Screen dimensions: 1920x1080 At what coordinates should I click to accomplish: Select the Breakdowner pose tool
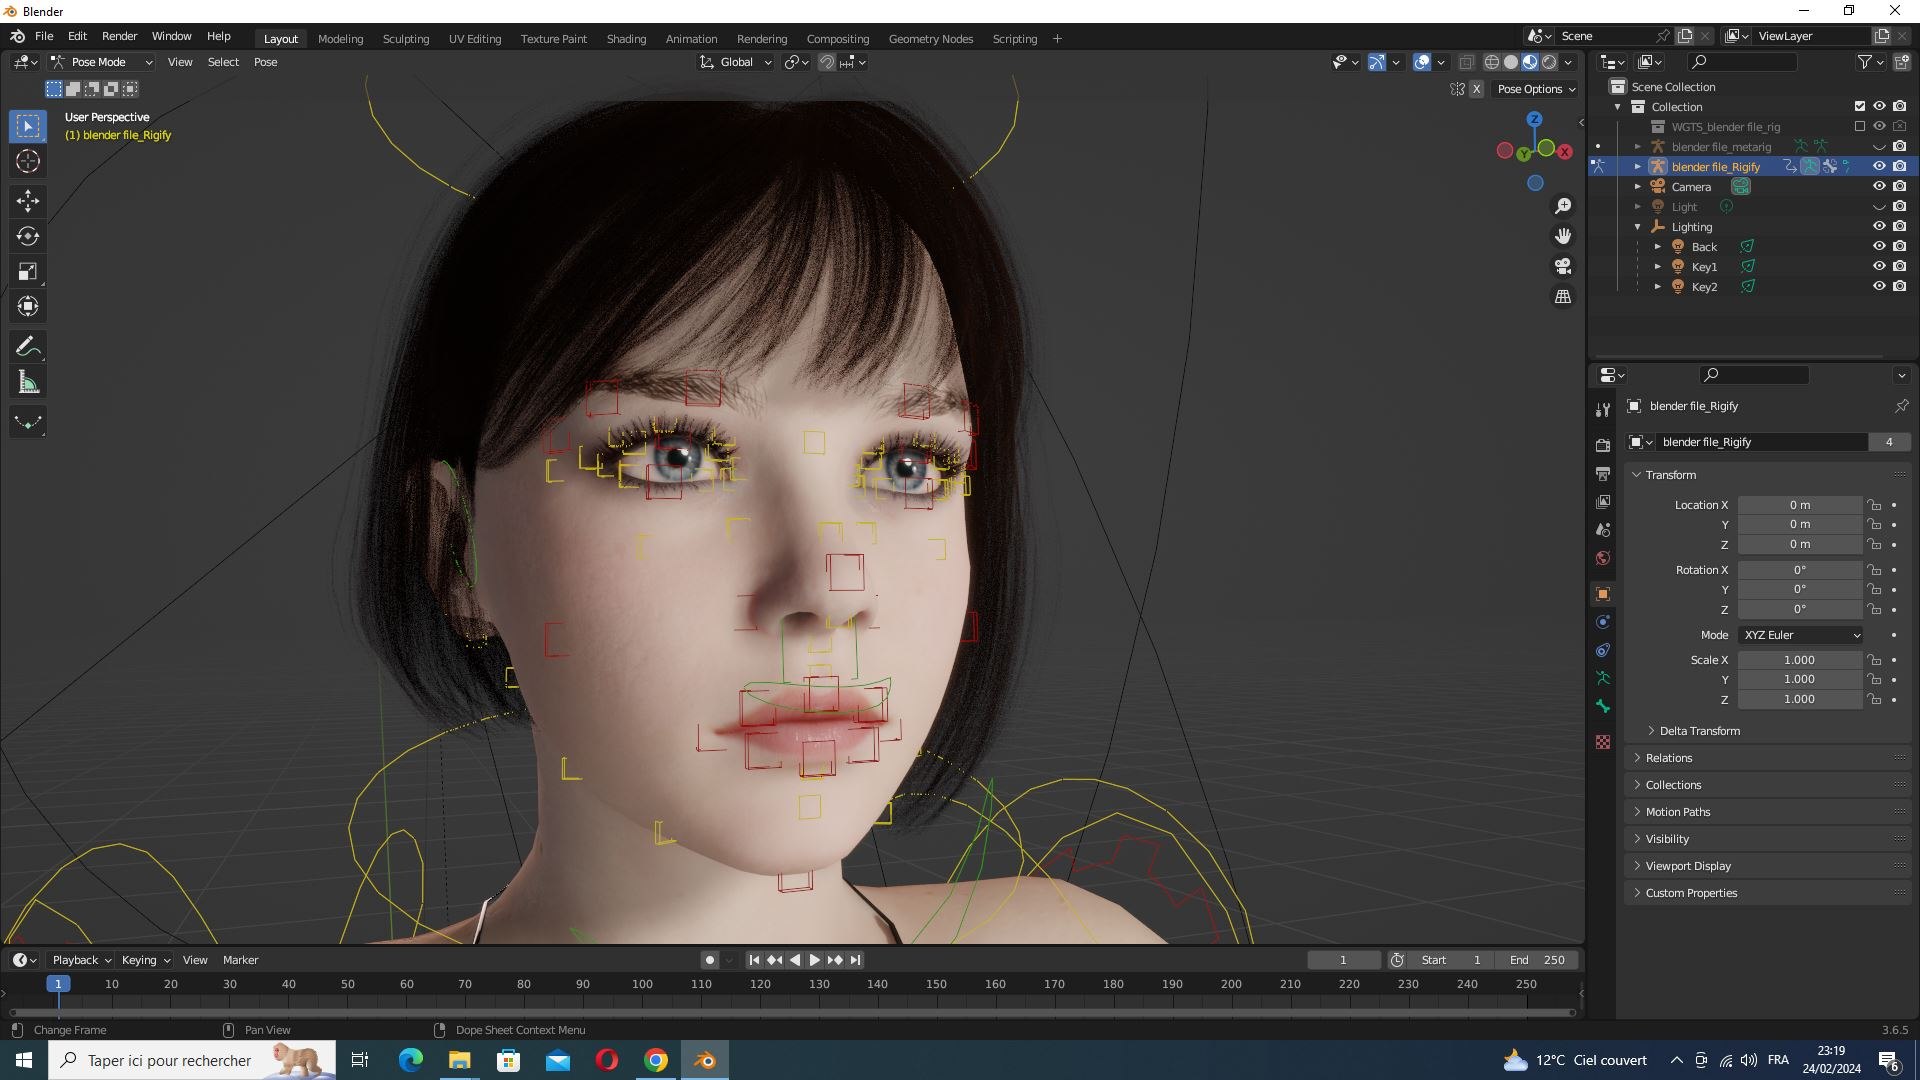(x=28, y=422)
